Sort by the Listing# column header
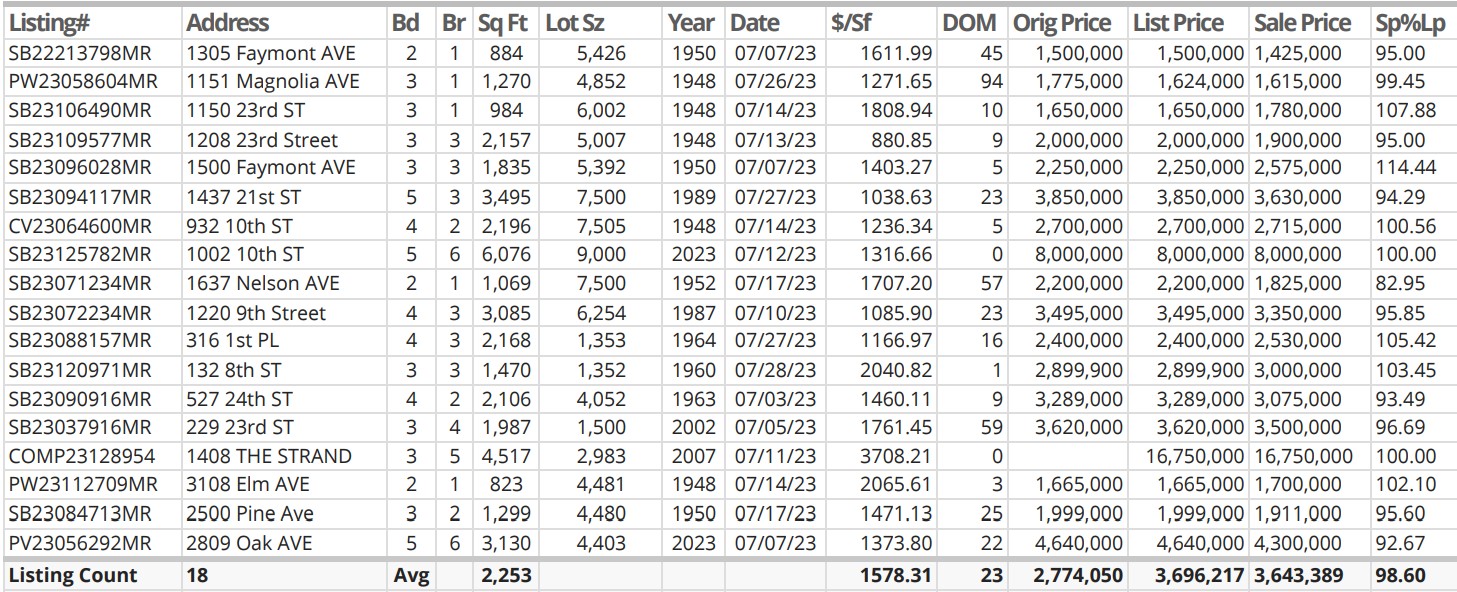The height and width of the screenshot is (592, 1457). coord(48,22)
